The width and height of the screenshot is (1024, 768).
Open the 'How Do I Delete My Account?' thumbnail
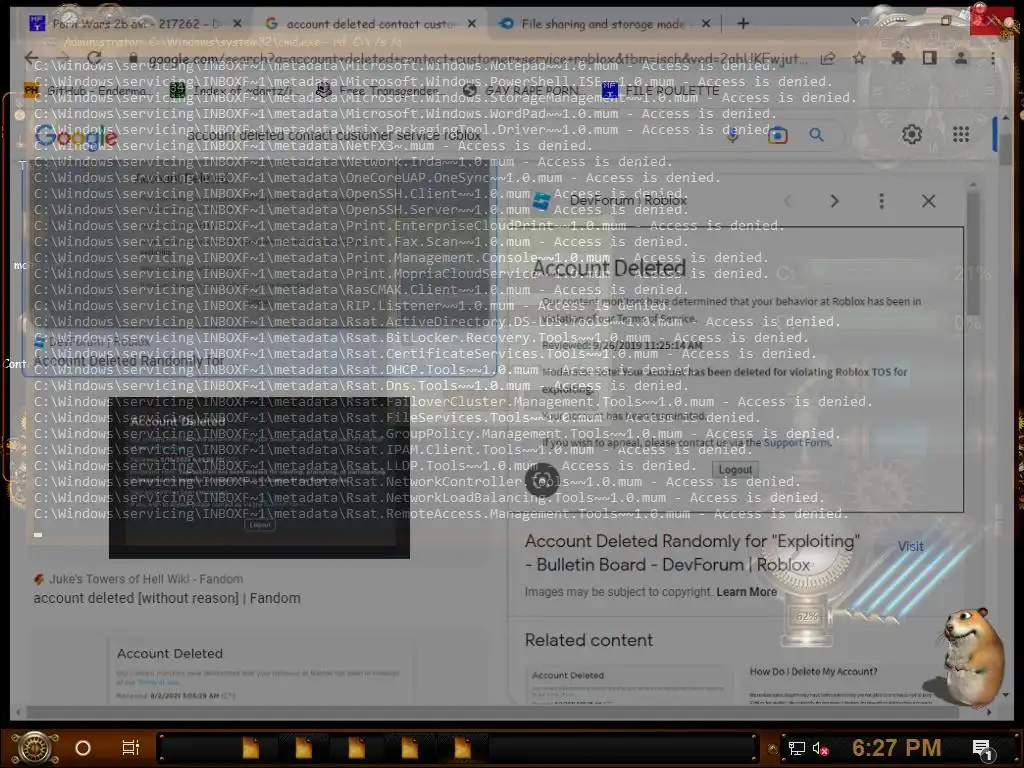click(839, 684)
